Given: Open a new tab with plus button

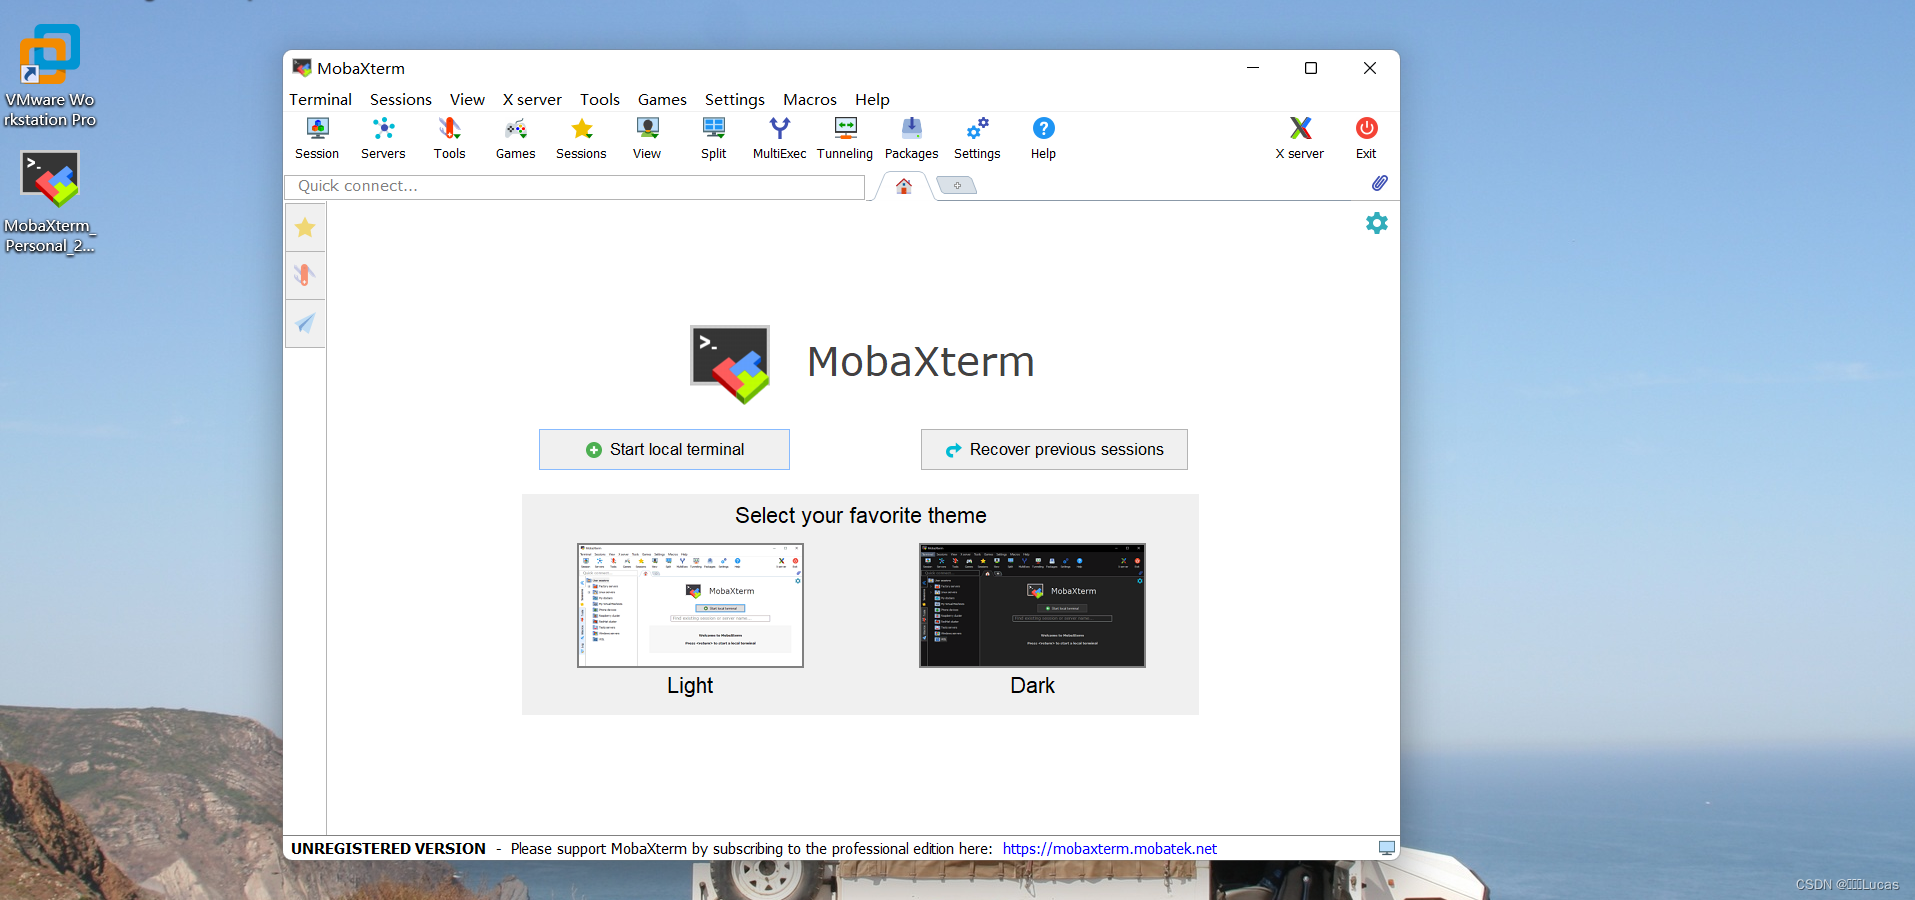Looking at the screenshot, I should point(957,186).
